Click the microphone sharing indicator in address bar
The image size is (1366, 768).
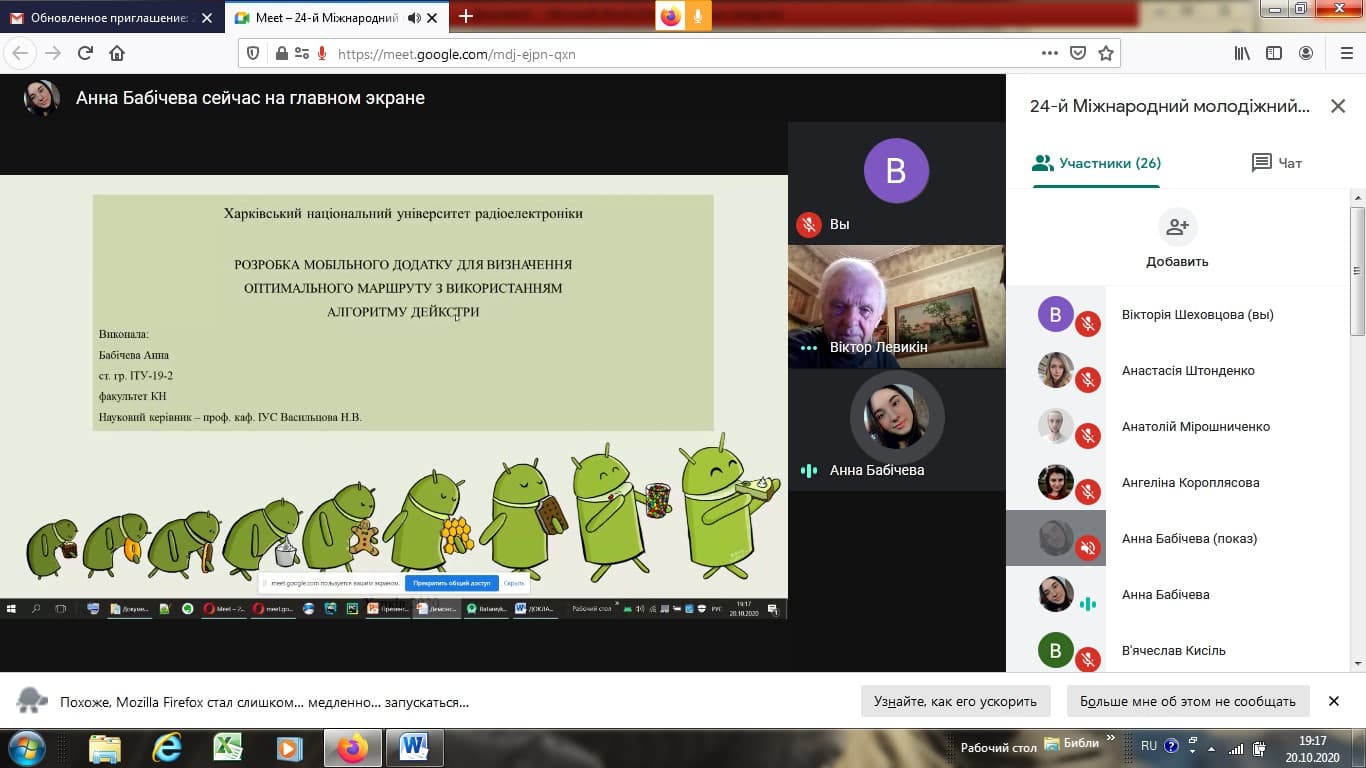(322, 54)
